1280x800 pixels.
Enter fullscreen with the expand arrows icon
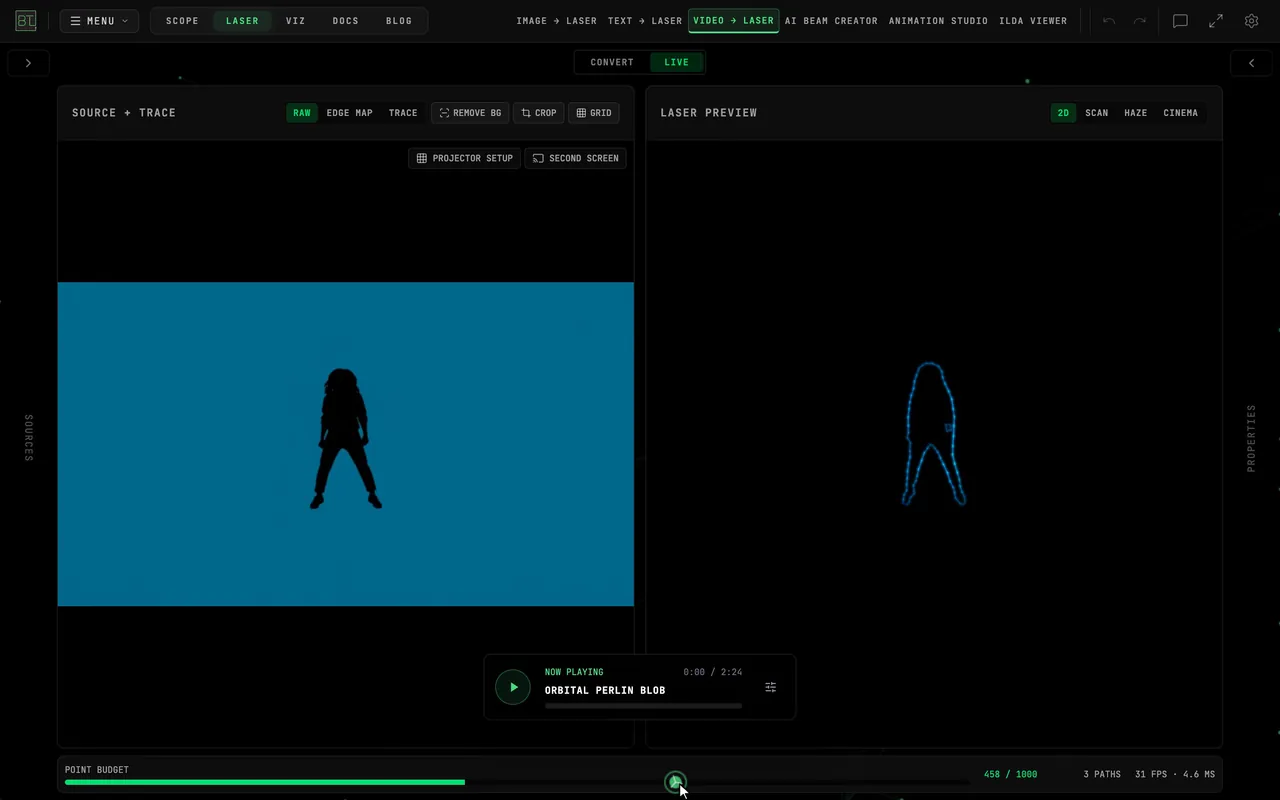1216,21
